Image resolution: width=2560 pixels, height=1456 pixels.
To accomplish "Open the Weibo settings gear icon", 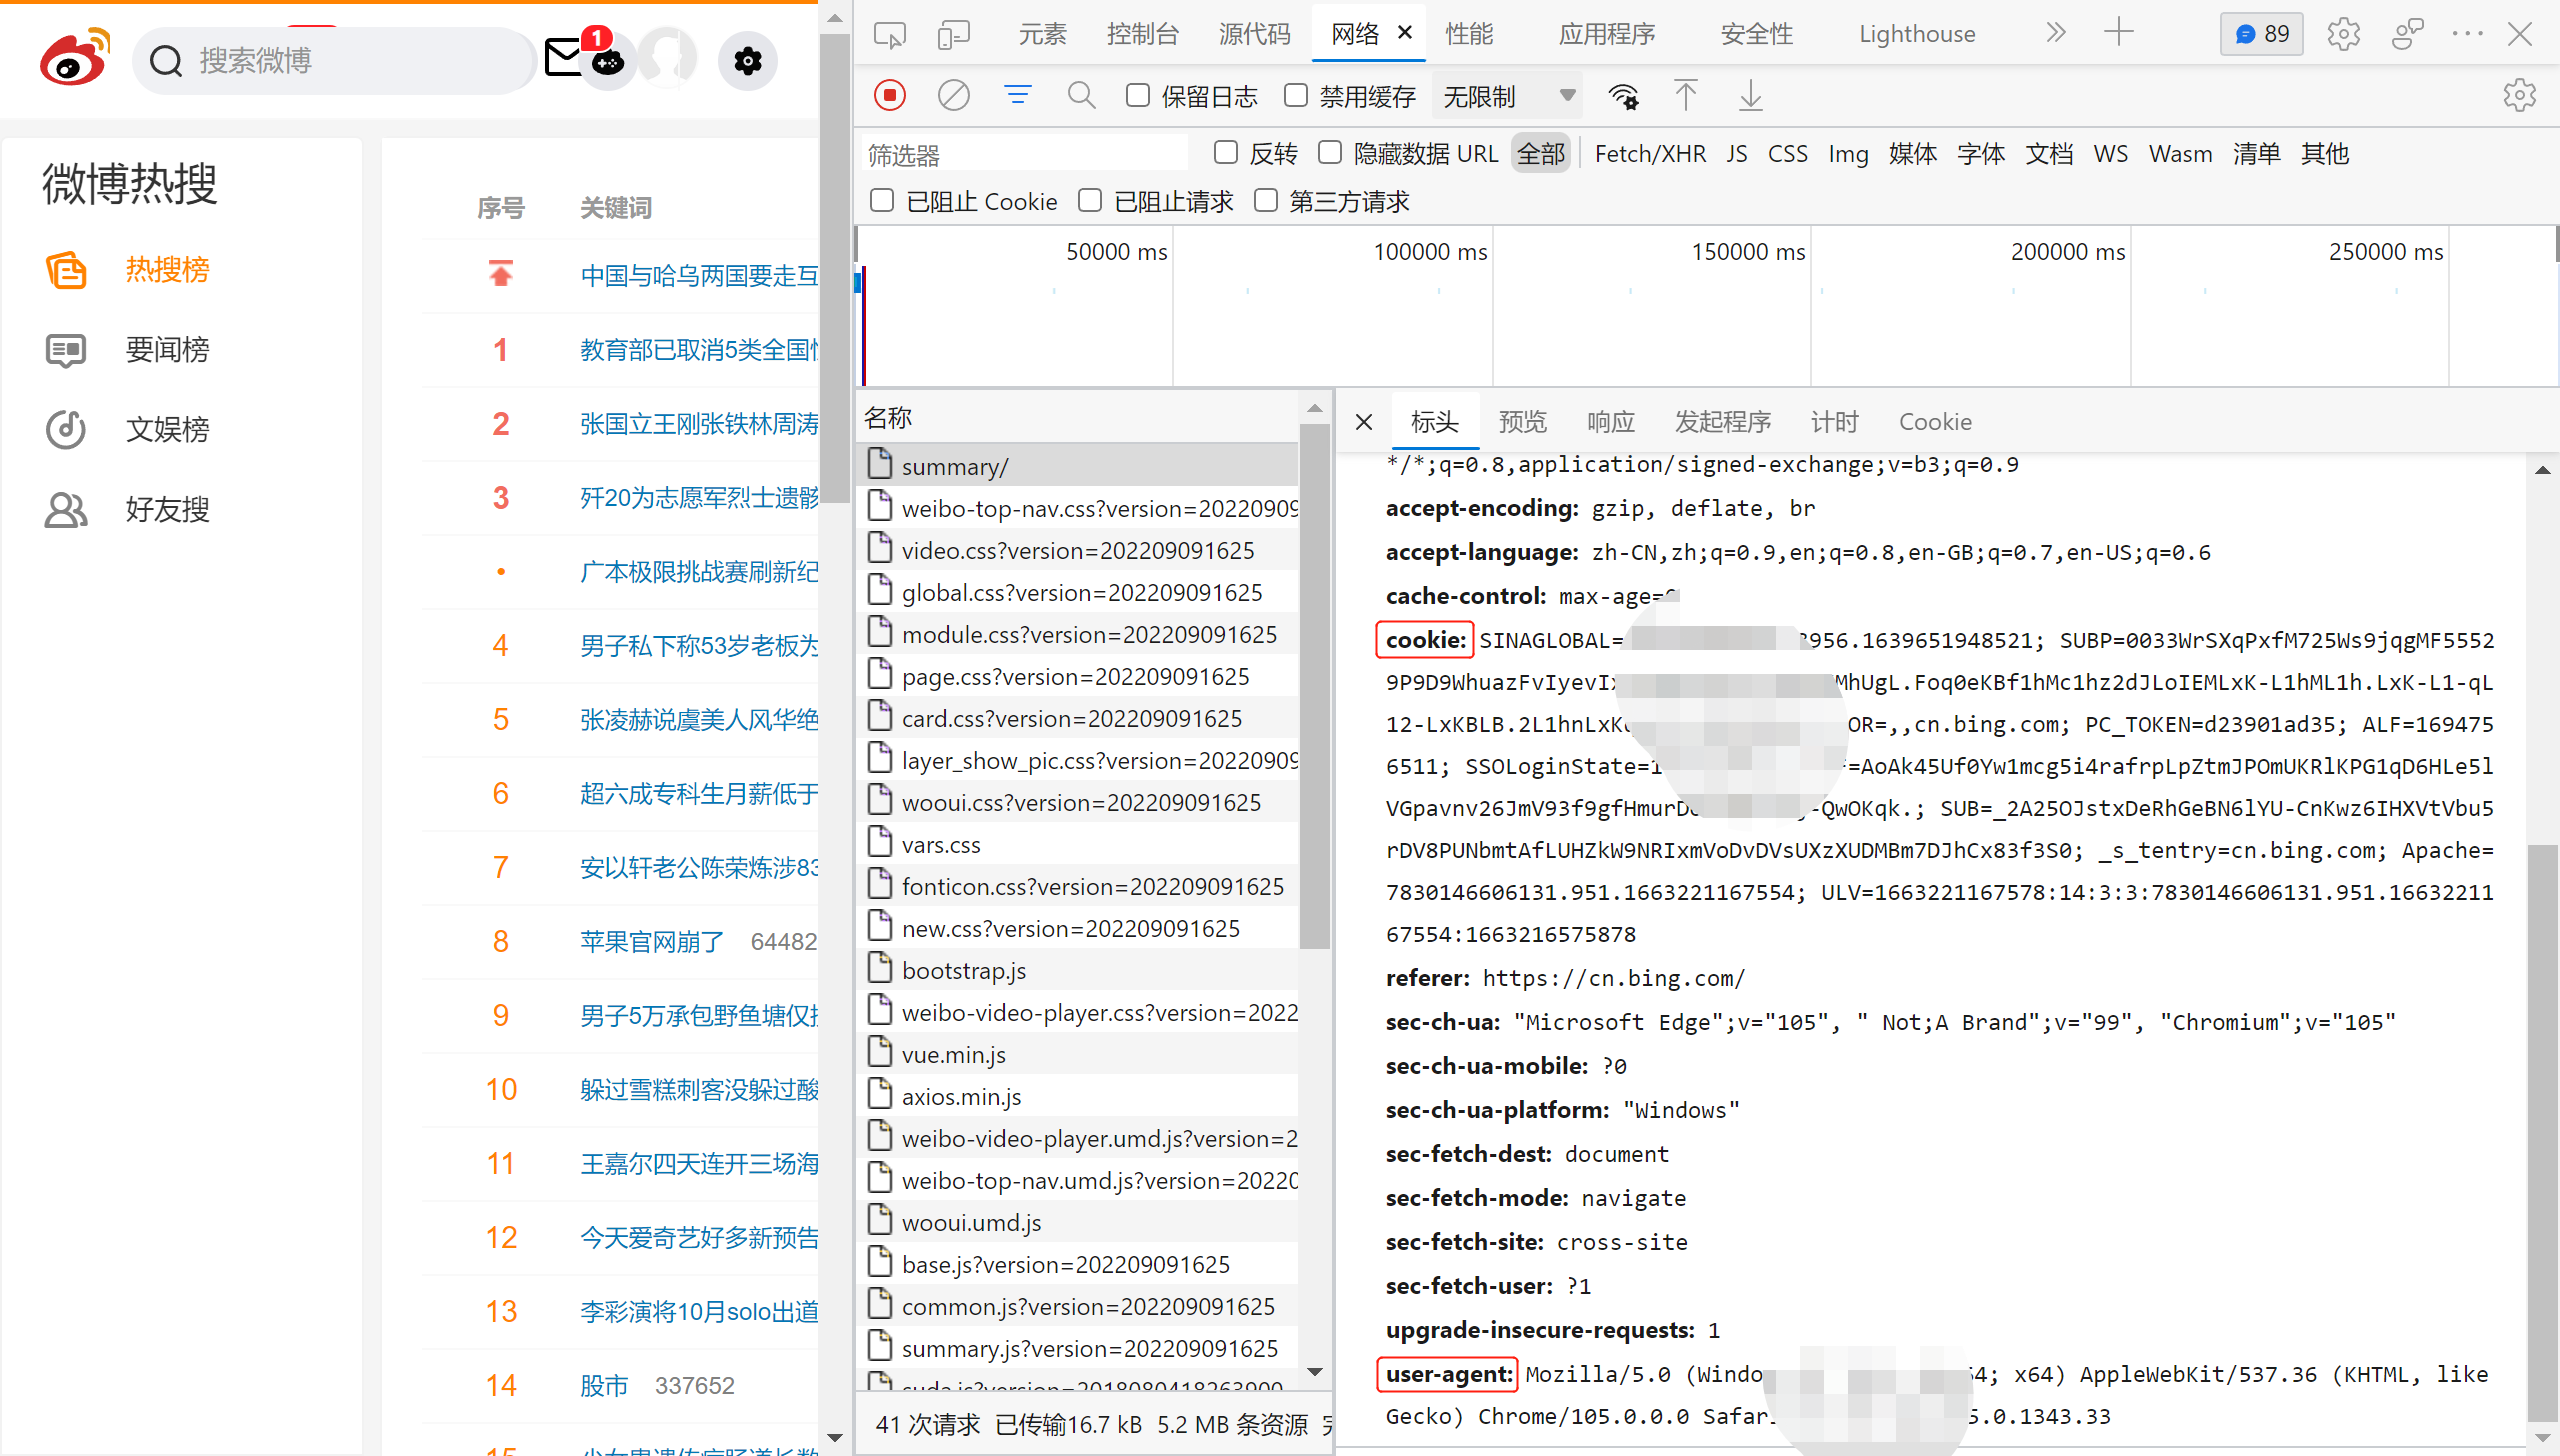I will pos(747,61).
